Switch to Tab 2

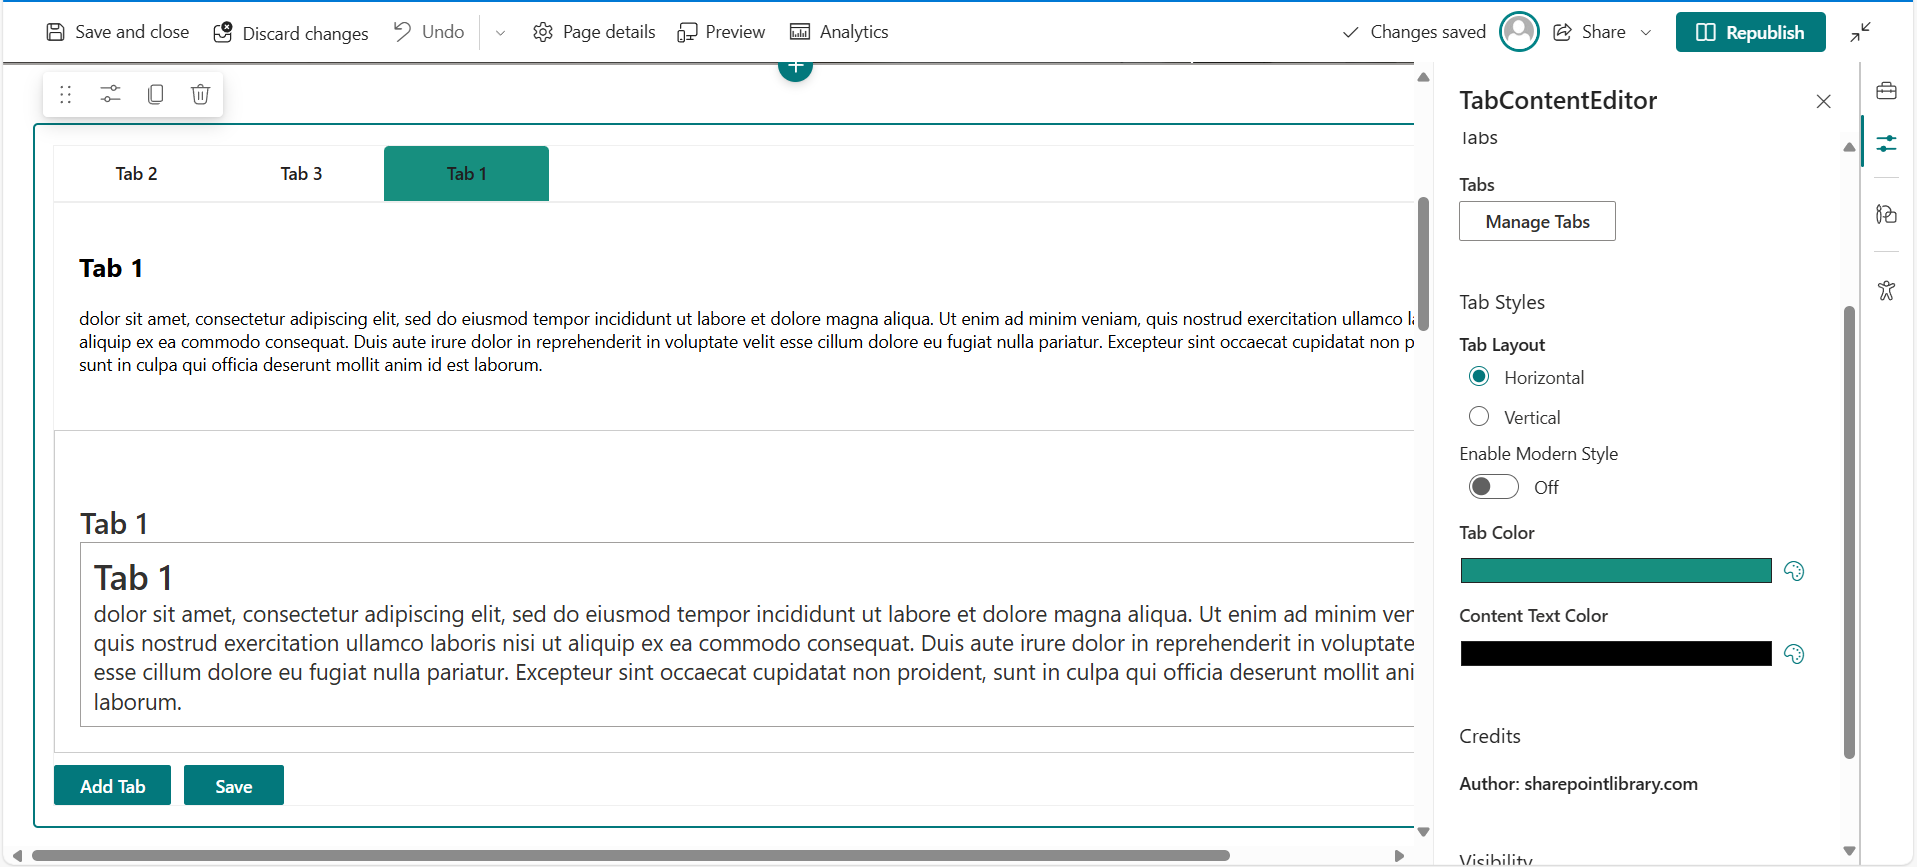[x=136, y=174]
